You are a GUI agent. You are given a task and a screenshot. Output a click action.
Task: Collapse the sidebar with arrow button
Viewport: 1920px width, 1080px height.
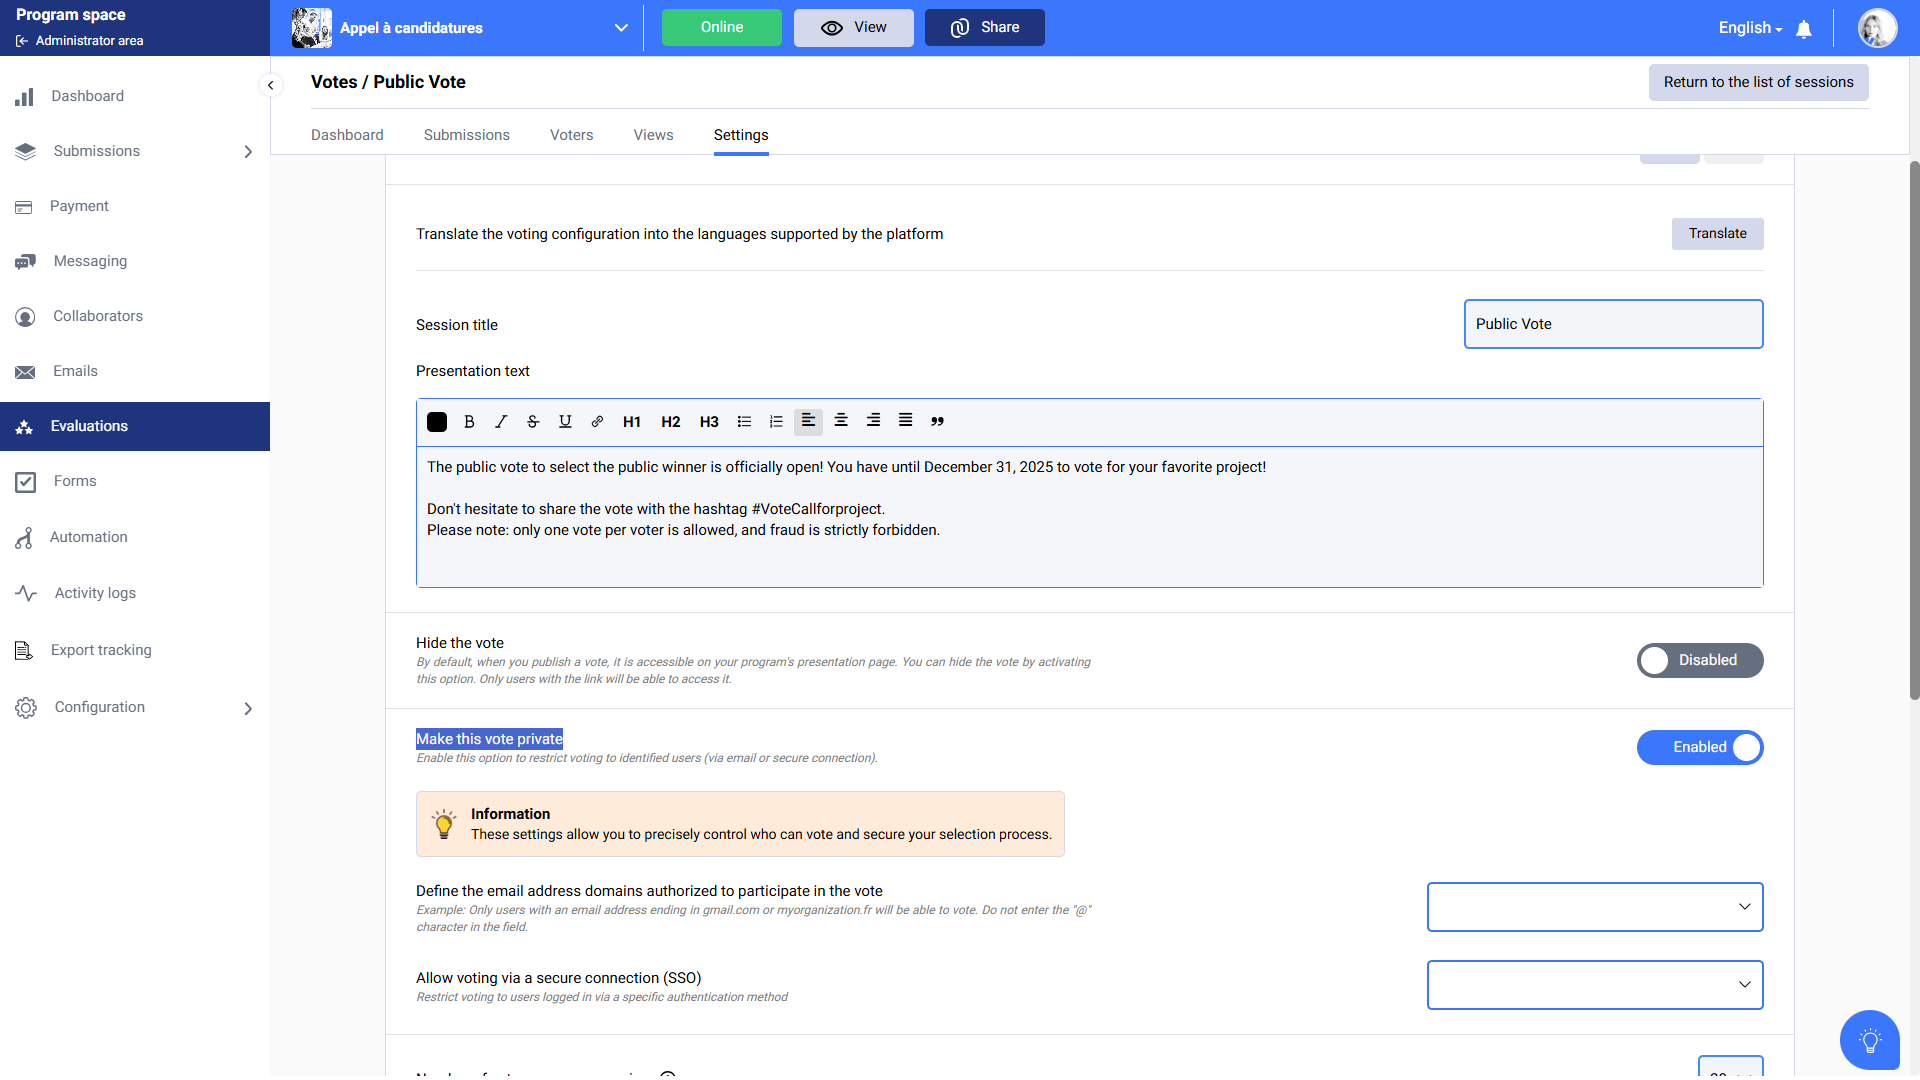tap(270, 85)
